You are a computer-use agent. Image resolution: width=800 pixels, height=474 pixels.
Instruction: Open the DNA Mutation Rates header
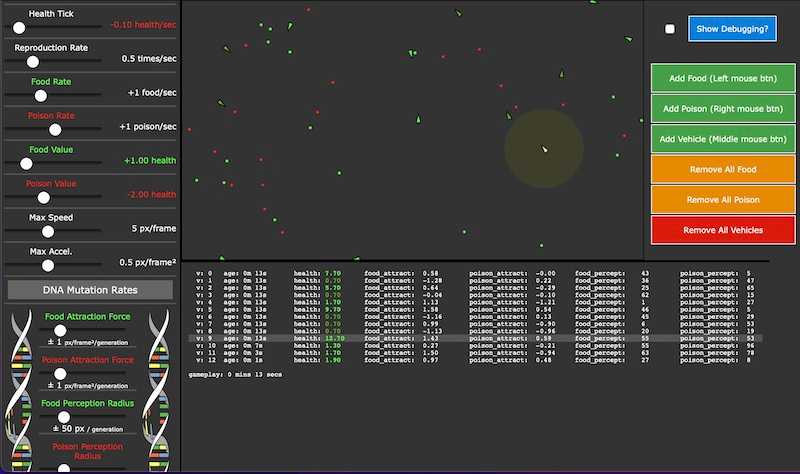coord(90,289)
